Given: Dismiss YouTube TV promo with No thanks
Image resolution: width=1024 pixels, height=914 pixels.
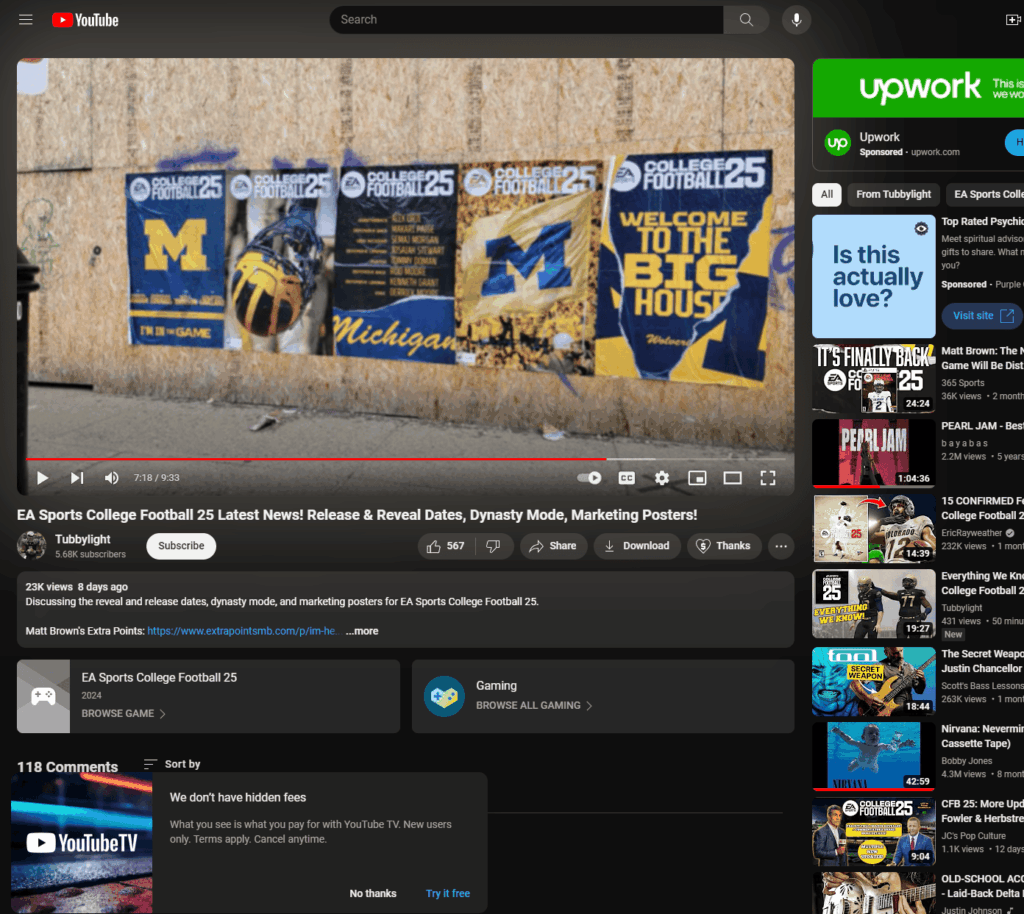Looking at the screenshot, I should pos(373,893).
